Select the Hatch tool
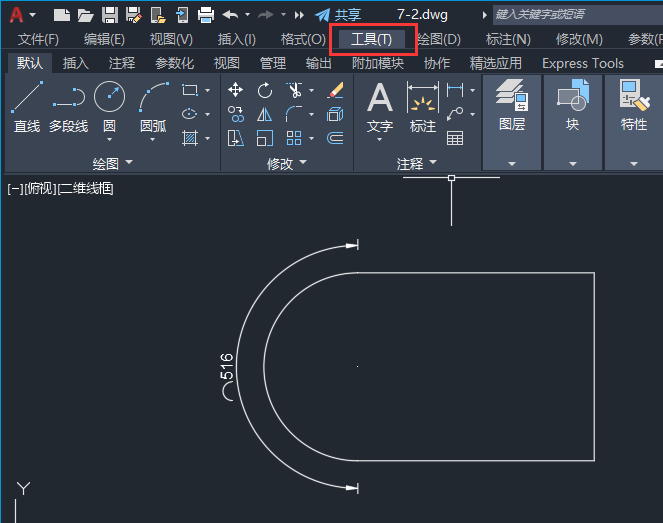 (189, 138)
